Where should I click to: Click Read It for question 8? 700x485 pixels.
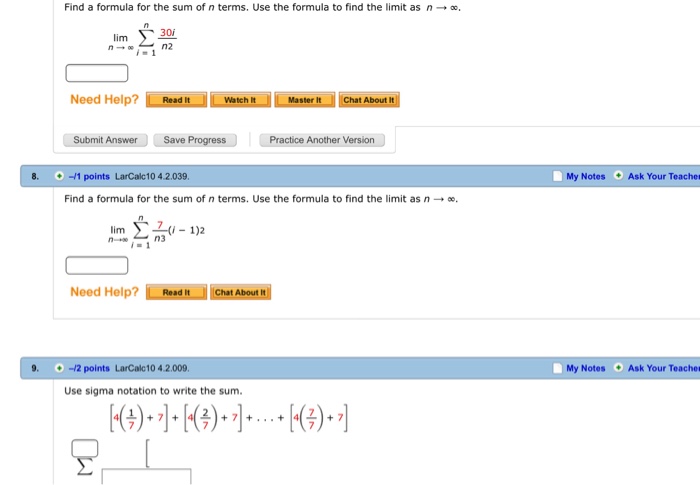(176, 292)
